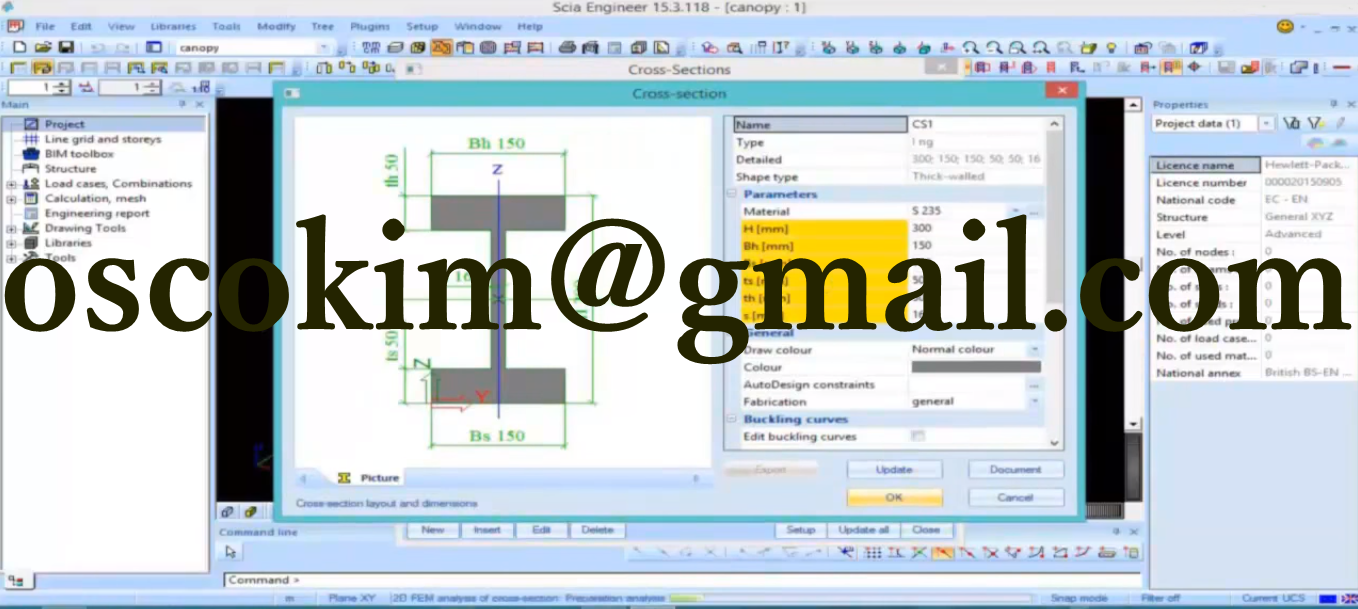The height and width of the screenshot is (609, 1358).
Task: Click the grey Colour swatch
Action: [976, 367]
